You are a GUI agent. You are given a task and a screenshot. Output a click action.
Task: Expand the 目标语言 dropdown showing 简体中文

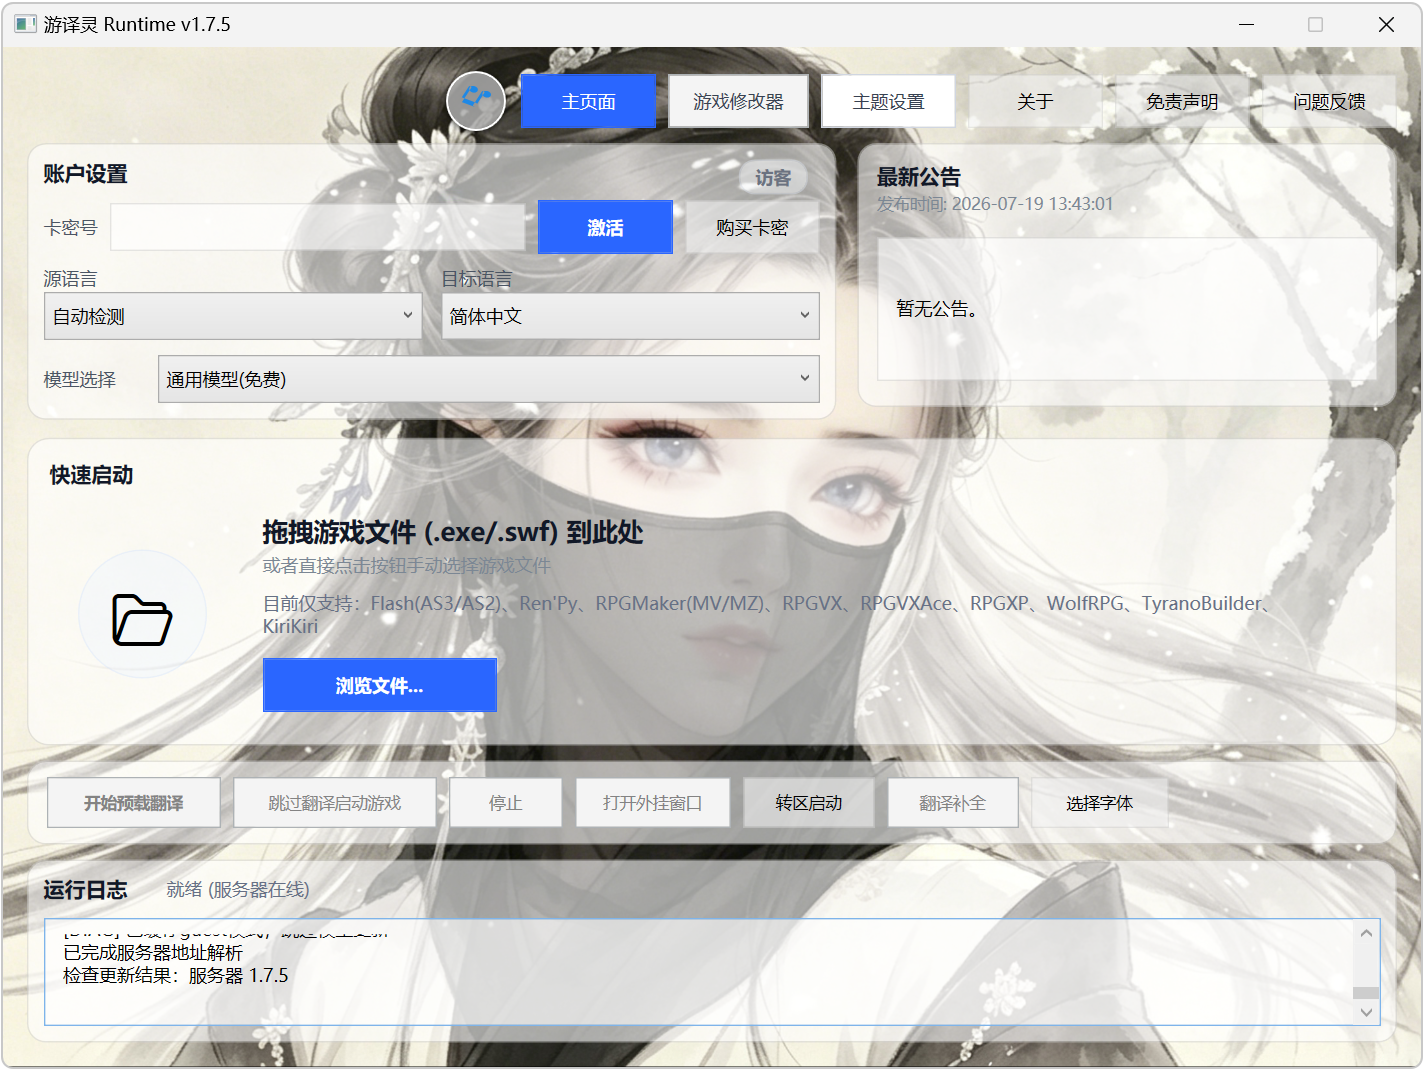pos(631,316)
